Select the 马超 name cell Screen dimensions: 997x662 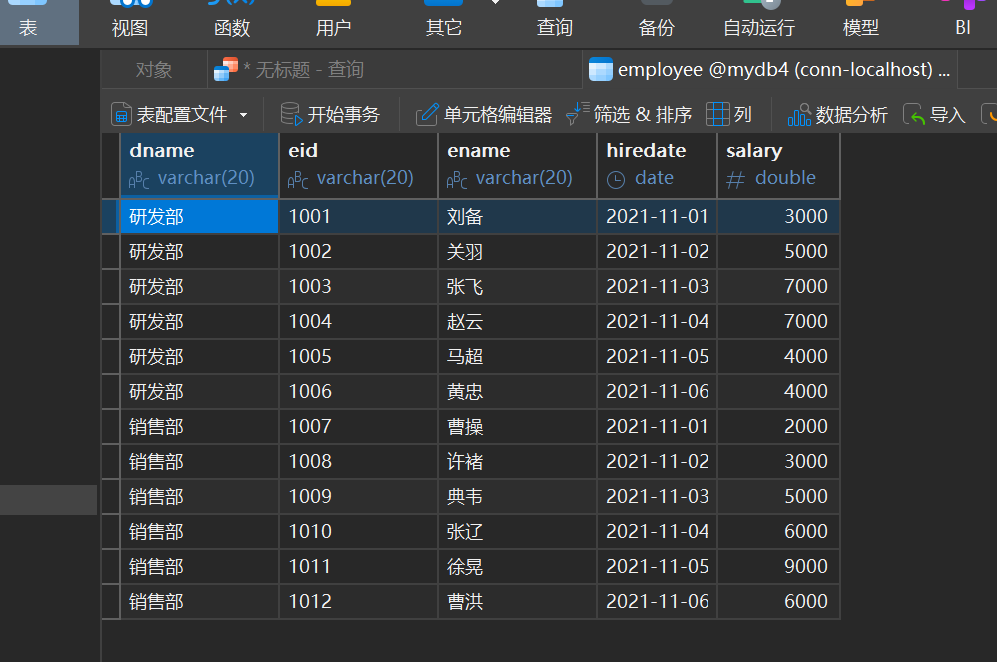(x=517, y=356)
